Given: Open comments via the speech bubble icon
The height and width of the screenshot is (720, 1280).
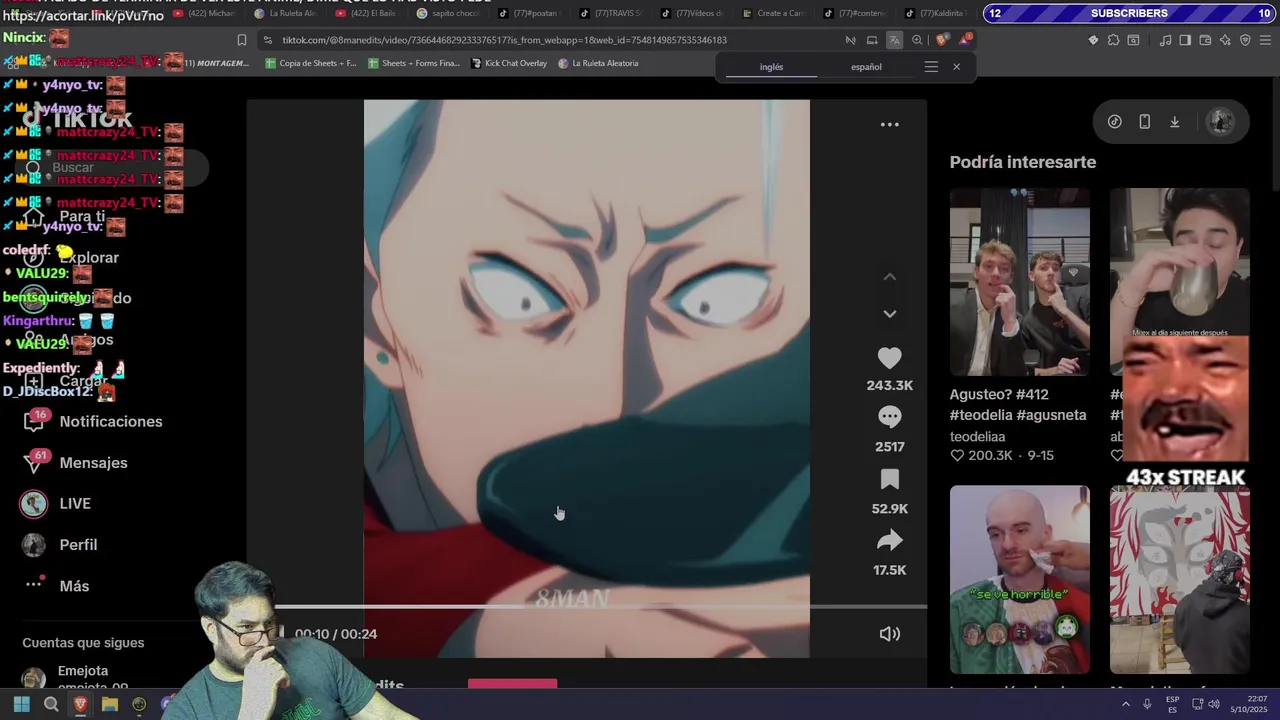Looking at the screenshot, I should click(x=889, y=416).
